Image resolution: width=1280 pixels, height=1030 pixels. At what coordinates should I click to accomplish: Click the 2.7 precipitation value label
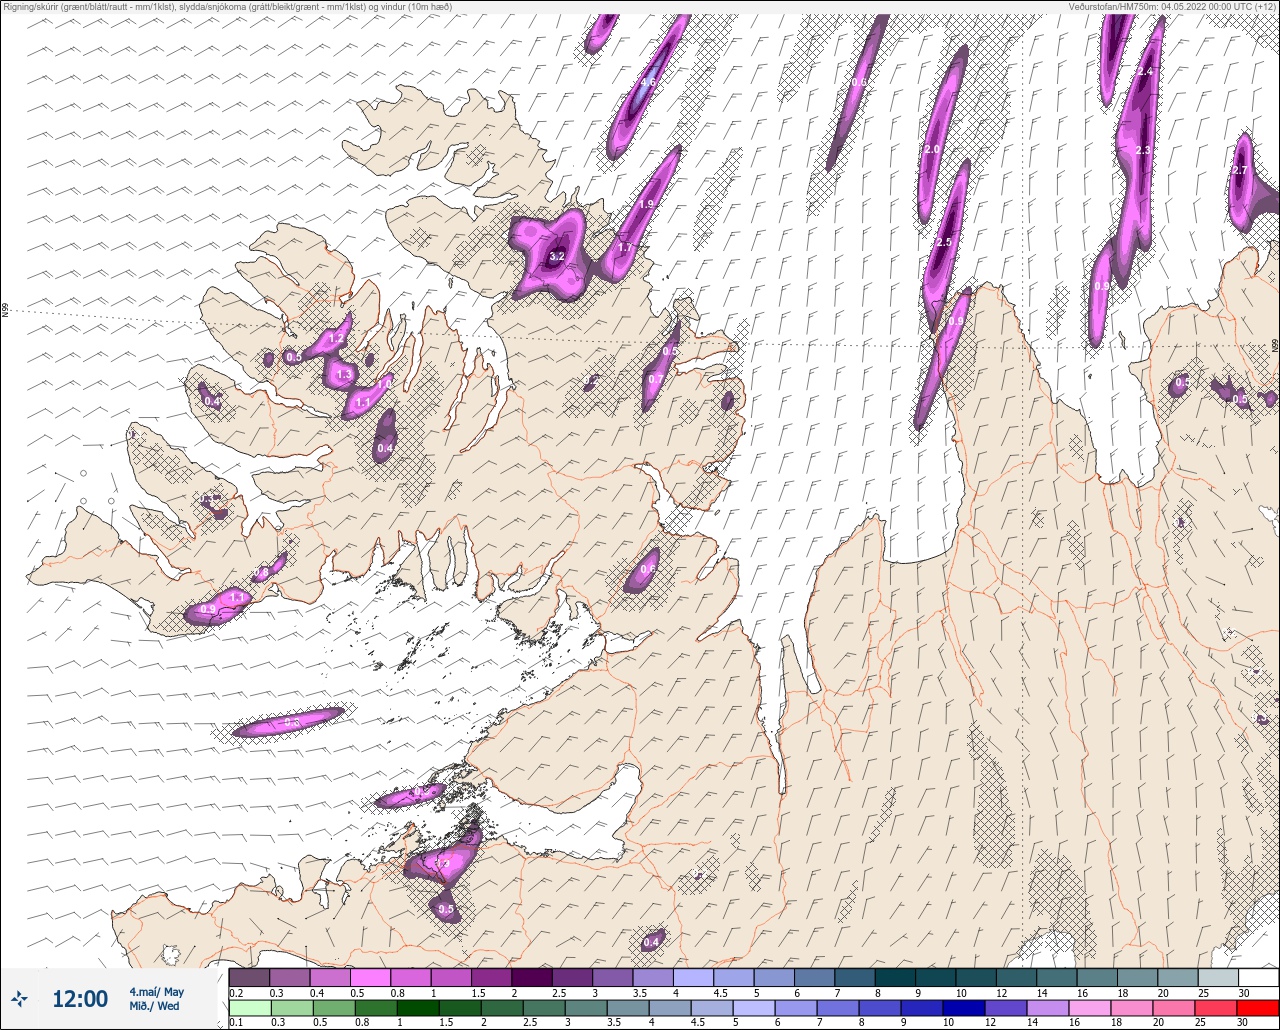click(x=1240, y=170)
